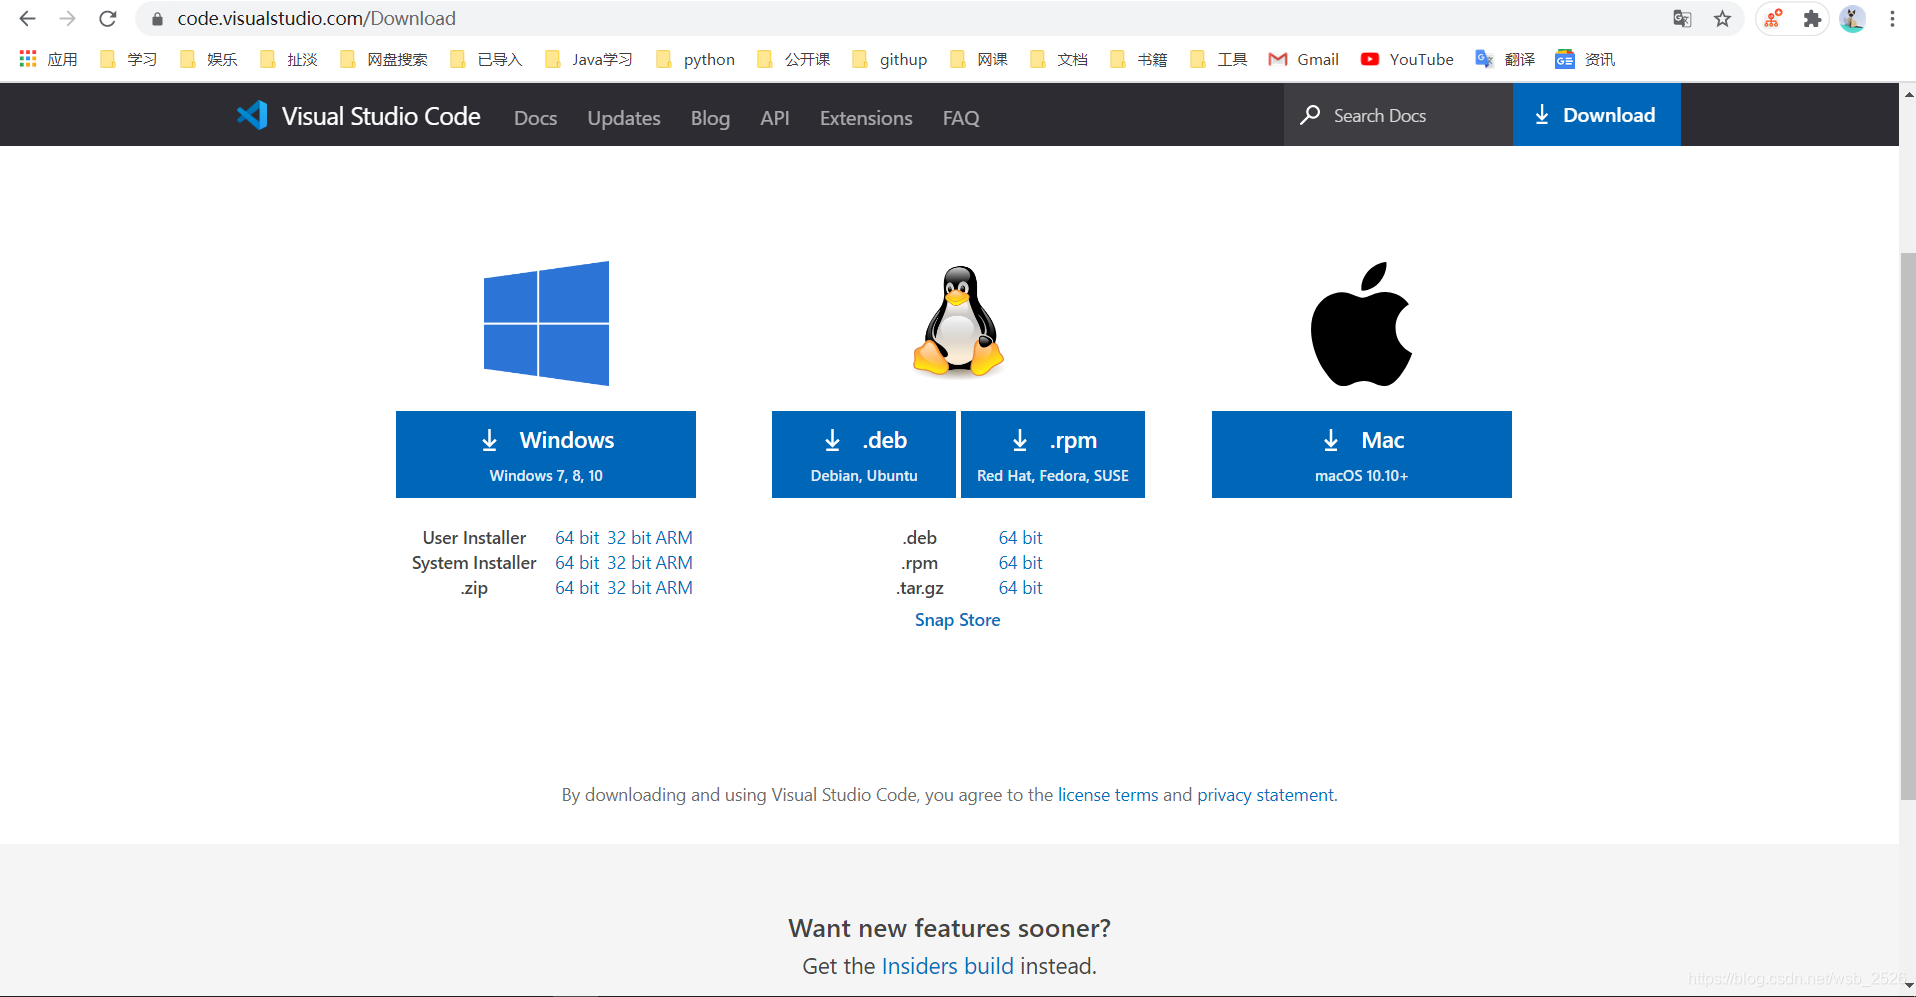This screenshot has height=997, width=1916.
Task: Click the blue Download button in header
Action: click(x=1596, y=115)
